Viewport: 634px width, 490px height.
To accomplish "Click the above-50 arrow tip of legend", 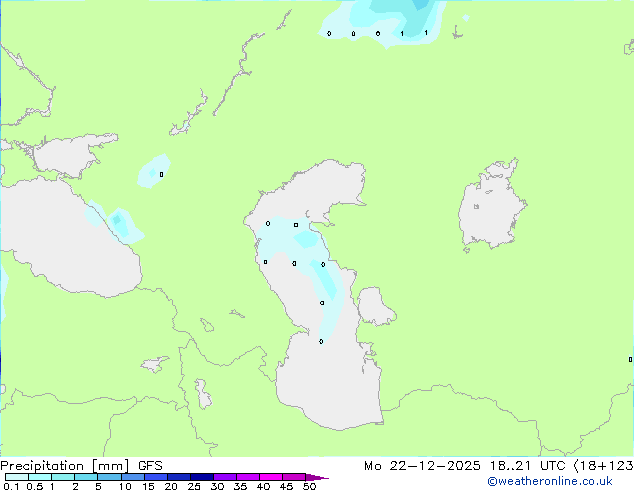I will click(317, 477).
